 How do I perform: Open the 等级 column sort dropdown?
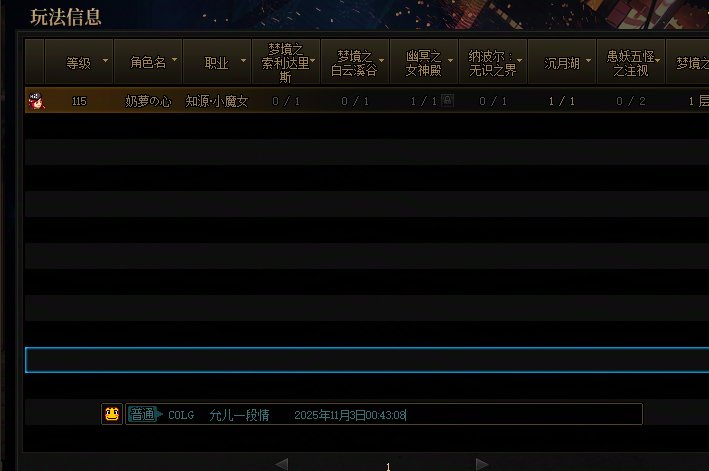tap(106, 62)
